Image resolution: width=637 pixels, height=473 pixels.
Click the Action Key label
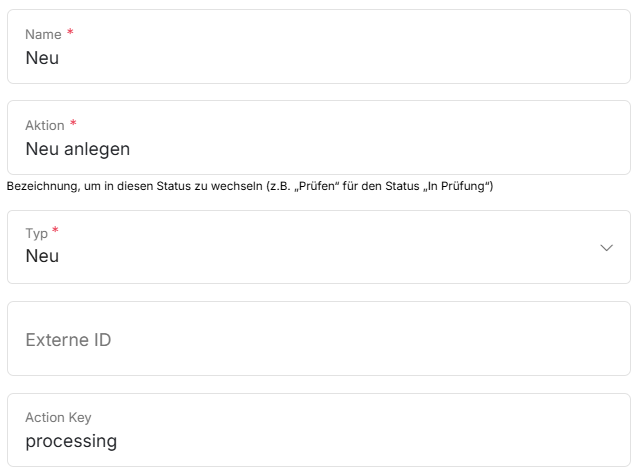click(x=58, y=418)
